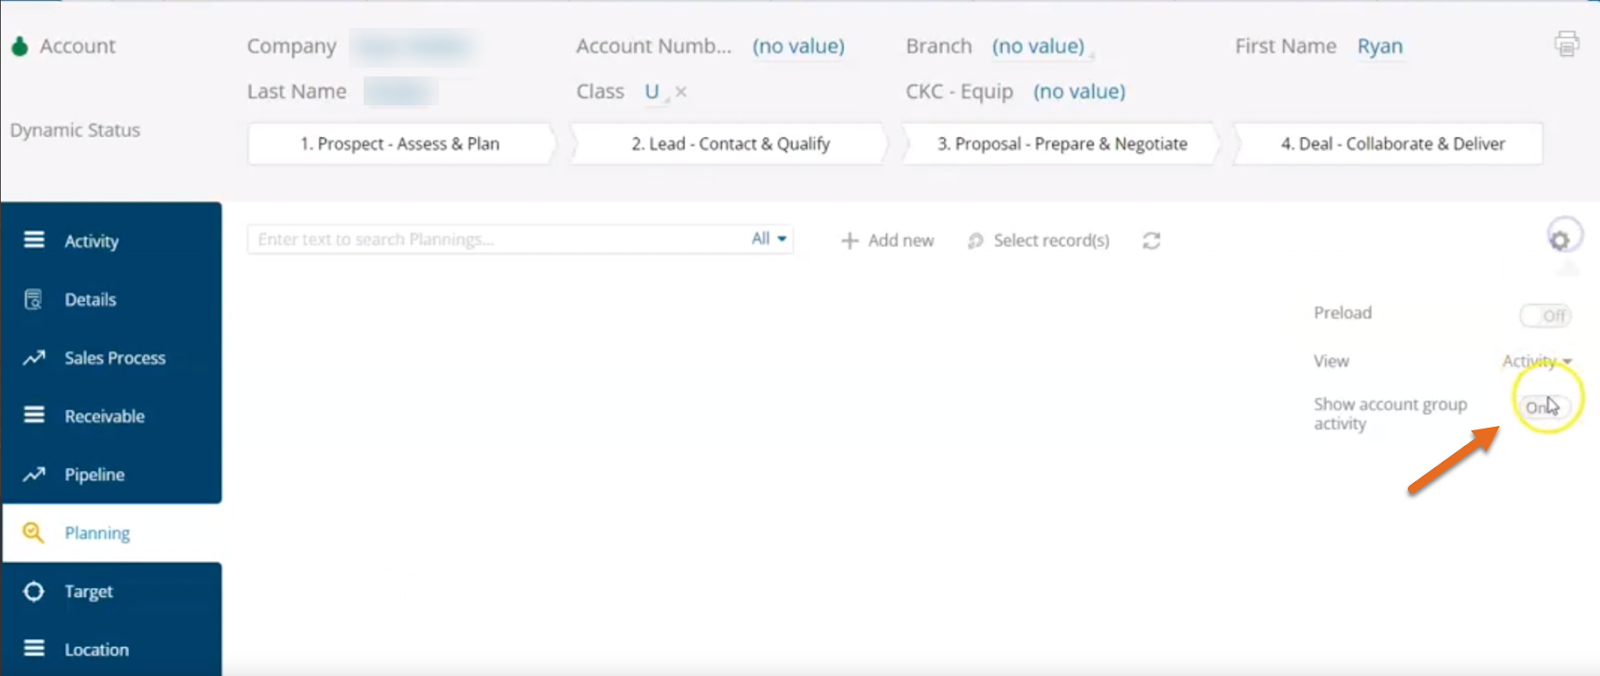1600x676 pixels.
Task: Select stage 3. Proposal - Prepare & Negotiate
Action: [x=1061, y=144]
